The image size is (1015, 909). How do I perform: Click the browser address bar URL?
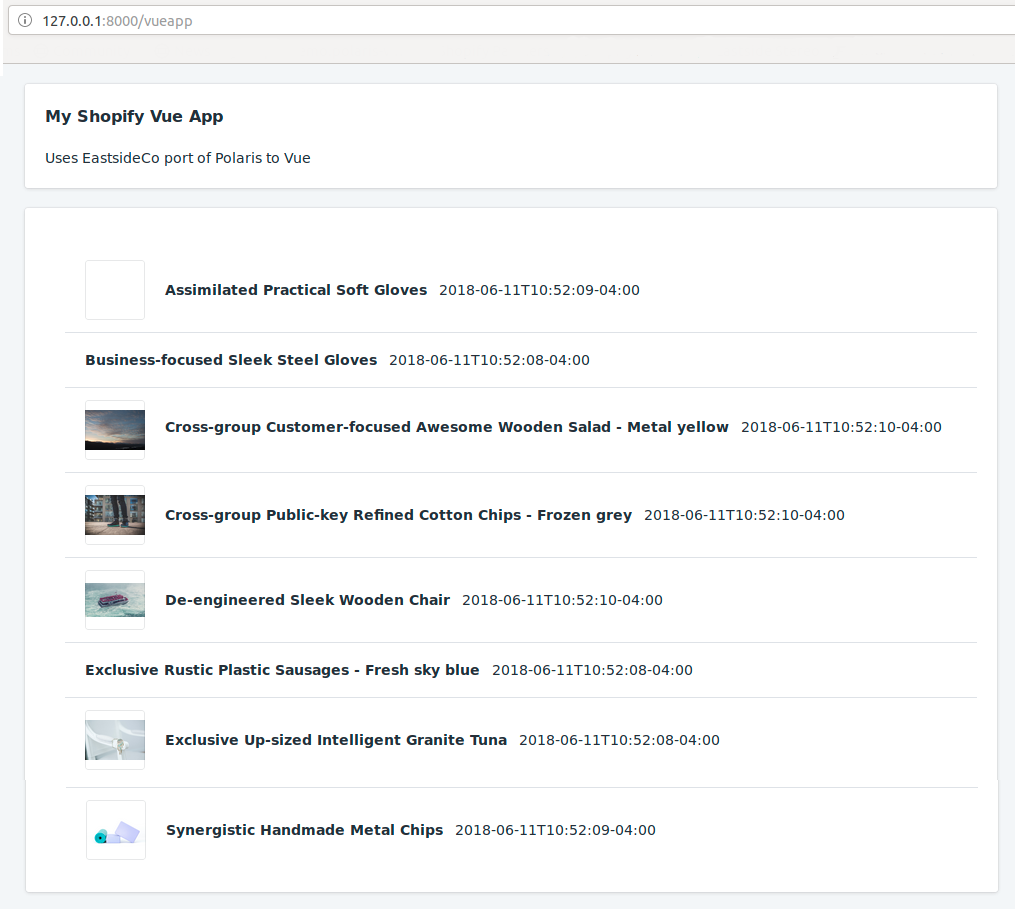coord(117,20)
